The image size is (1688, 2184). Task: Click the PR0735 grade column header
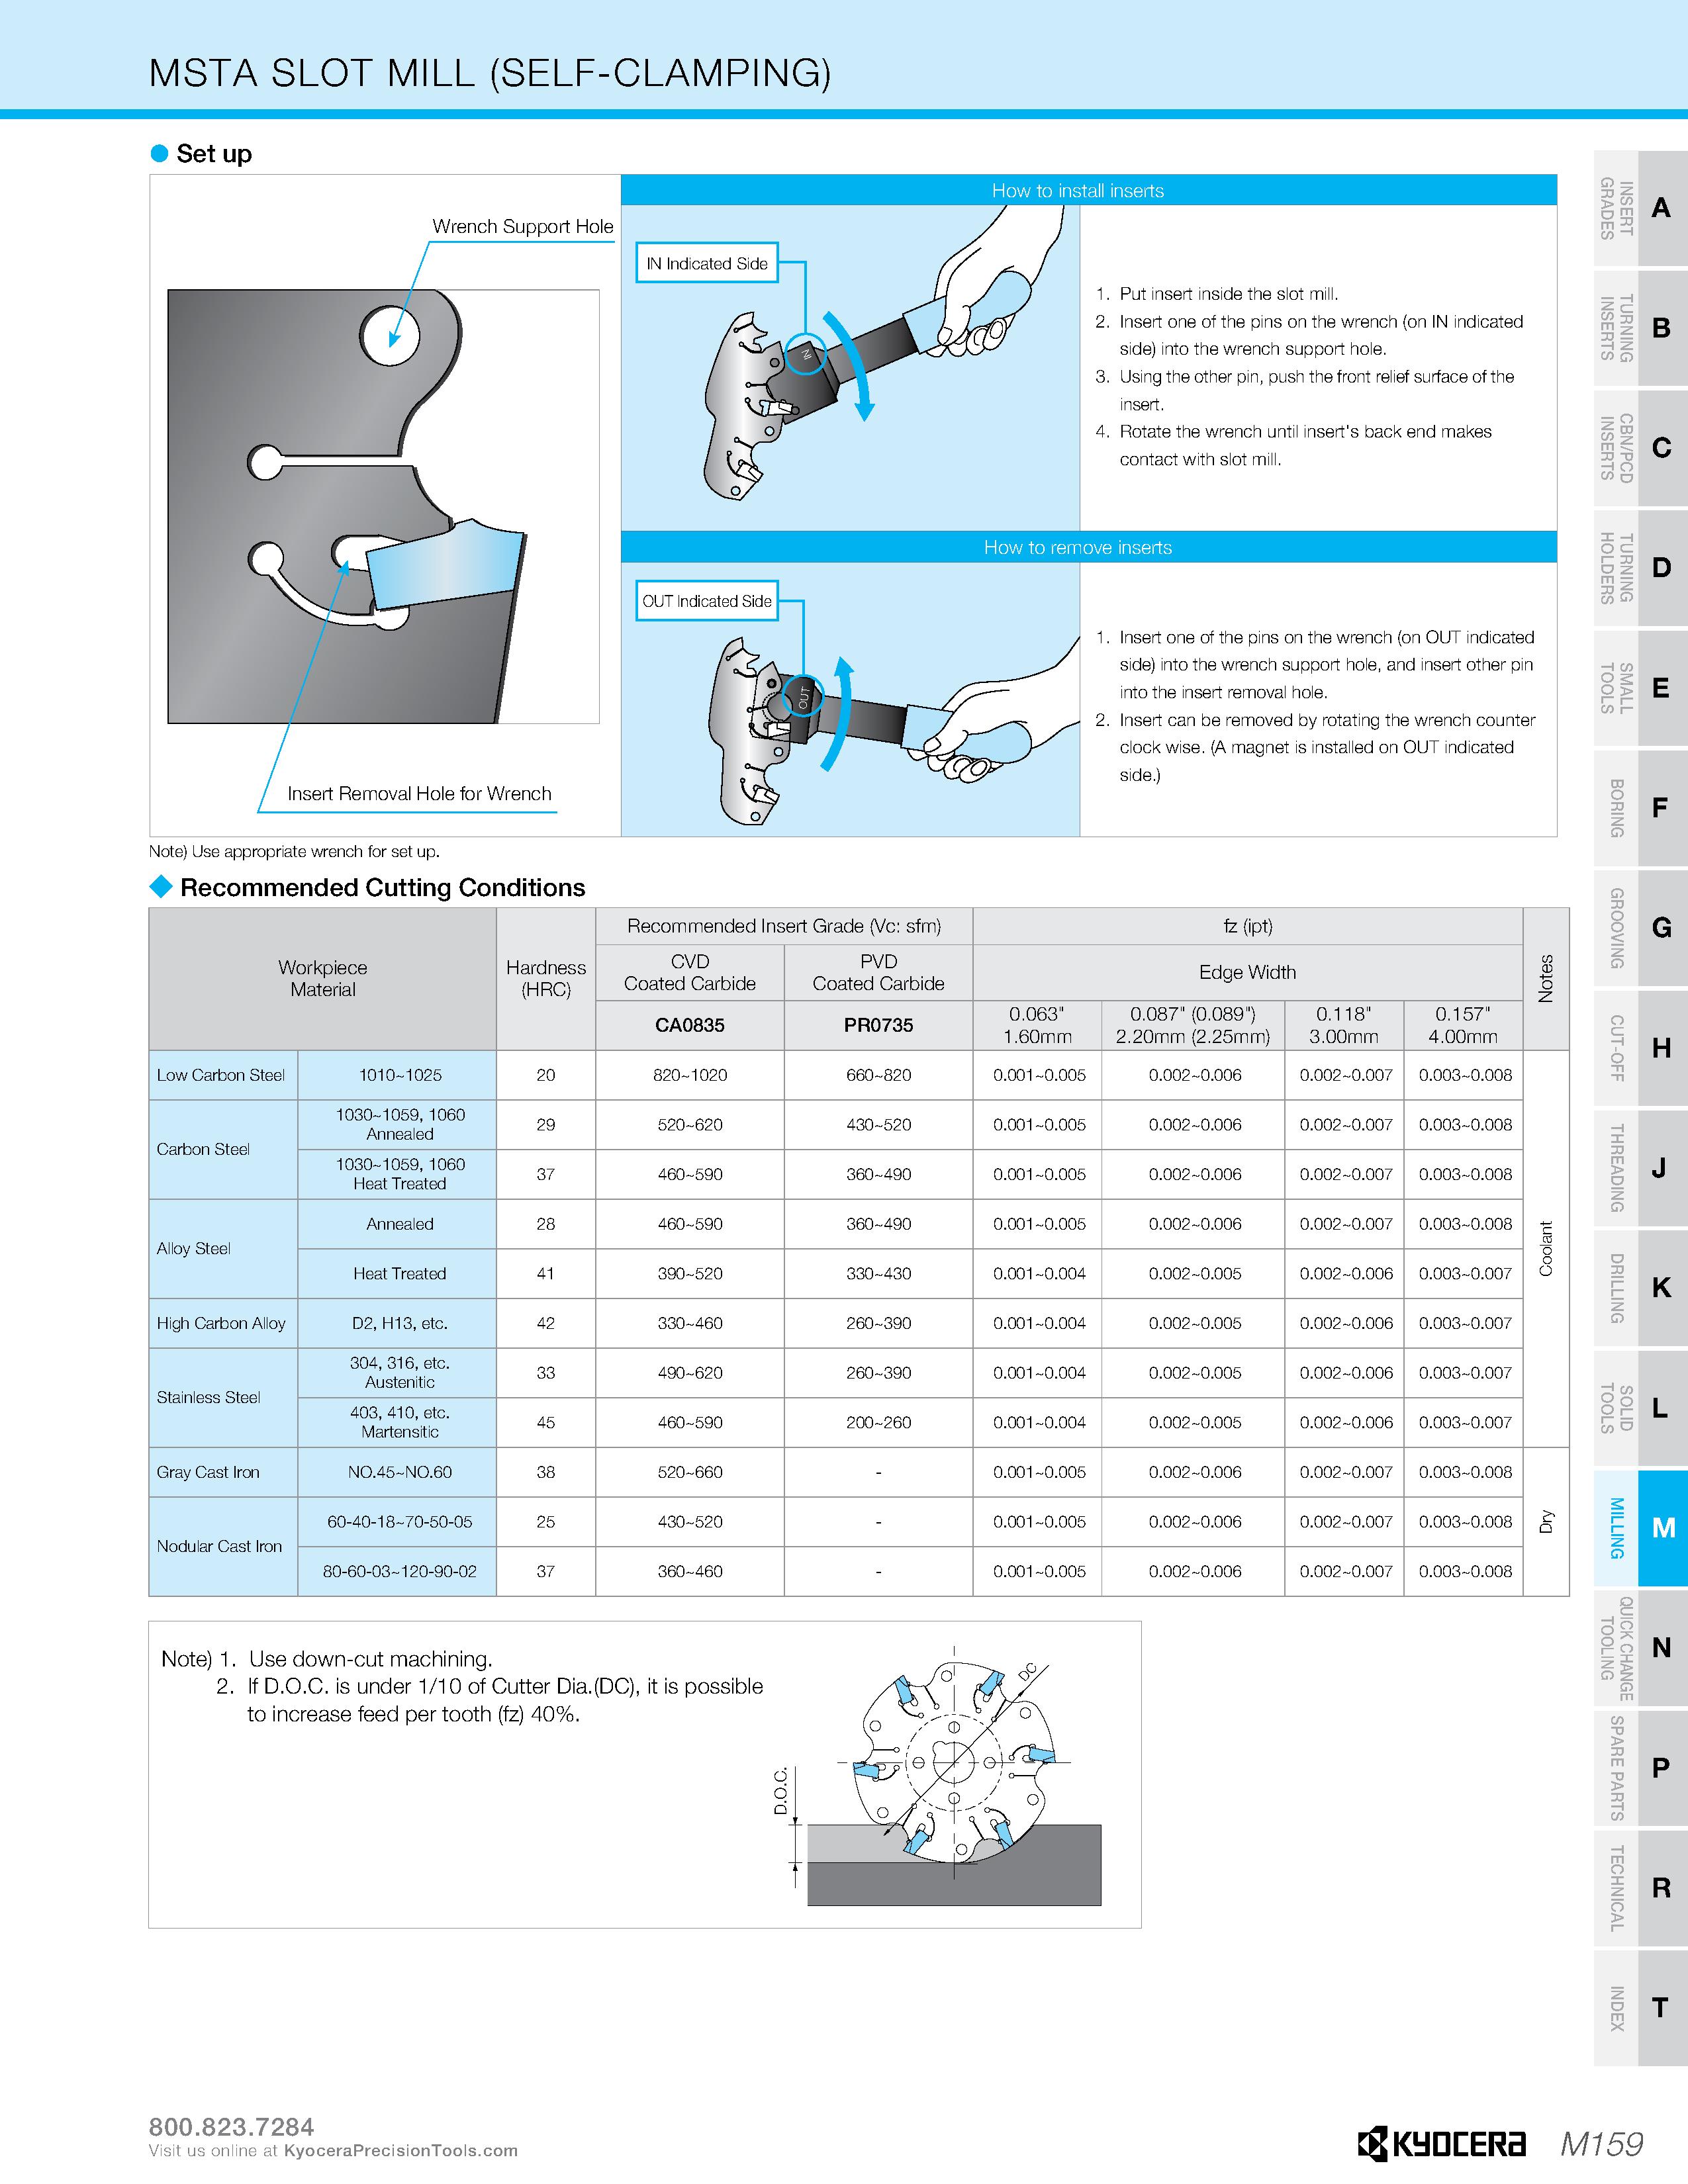coord(878,1025)
